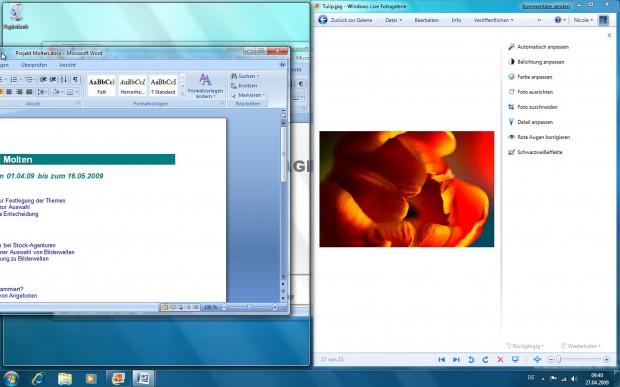The image size is (620, 387).
Task: Open the Datei menu in Fotogalerie
Action: coord(393,20)
